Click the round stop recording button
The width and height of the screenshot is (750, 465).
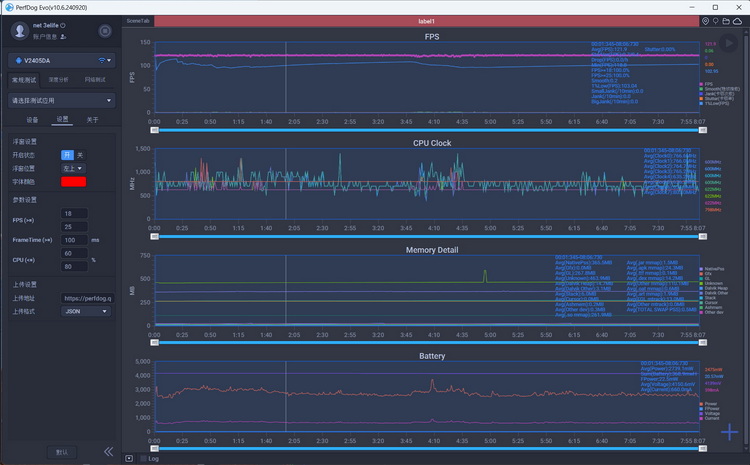(x=105, y=31)
